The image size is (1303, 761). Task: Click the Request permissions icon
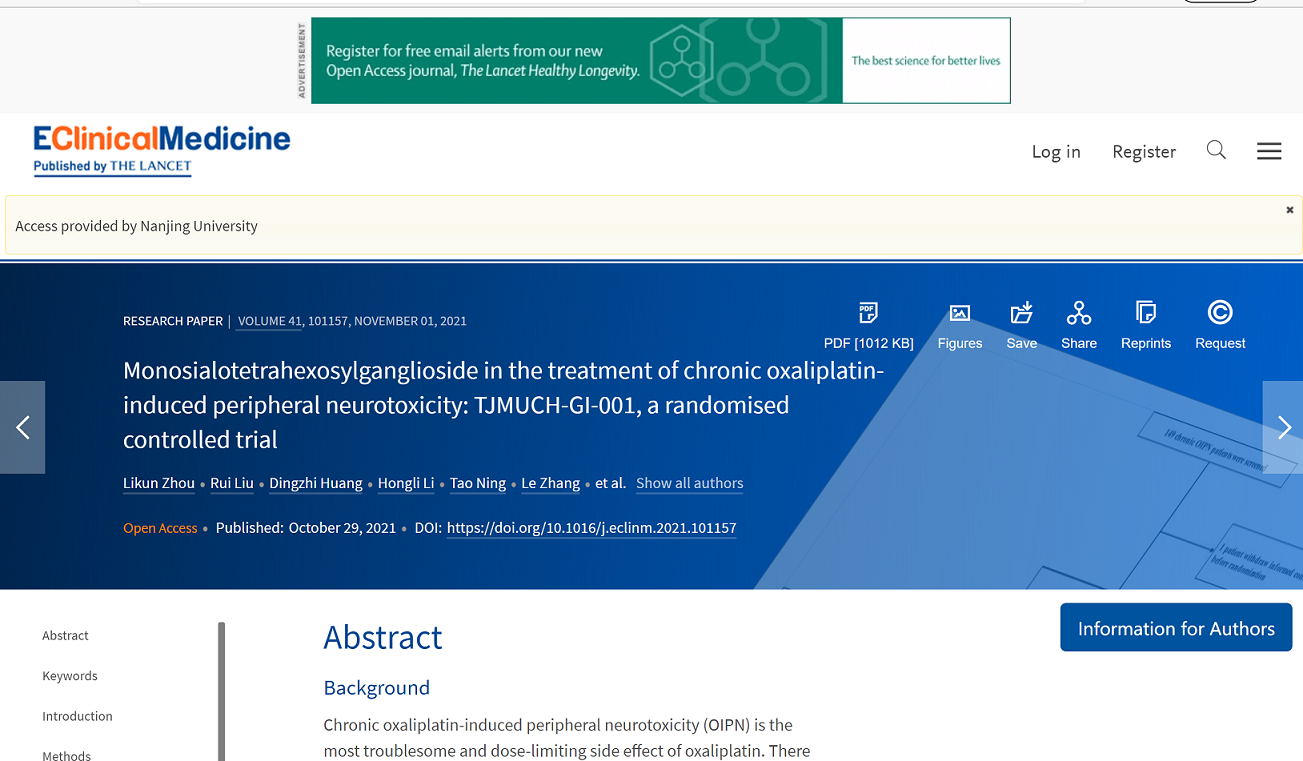(1220, 325)
